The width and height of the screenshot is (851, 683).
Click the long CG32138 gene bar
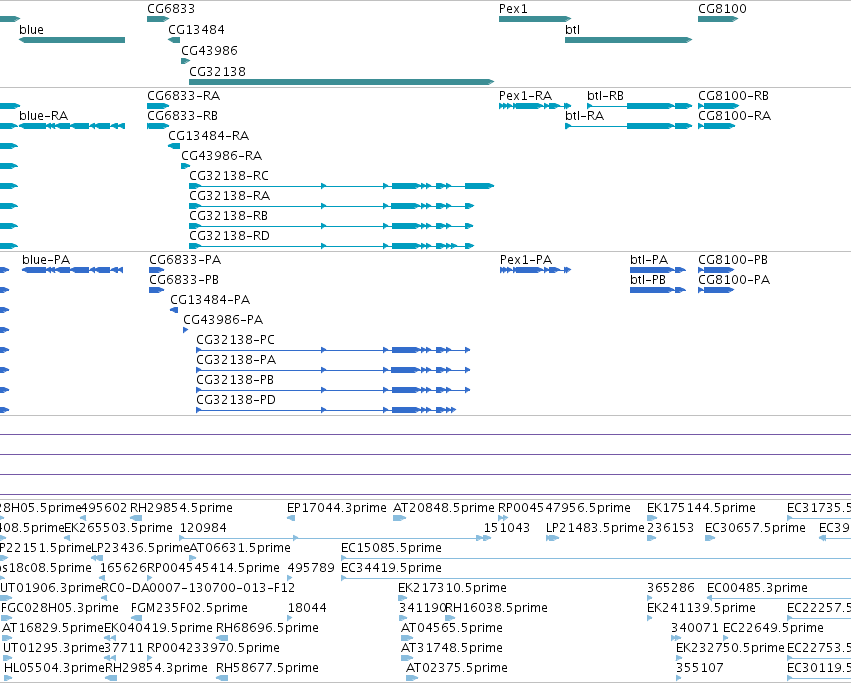click(341, 82)
